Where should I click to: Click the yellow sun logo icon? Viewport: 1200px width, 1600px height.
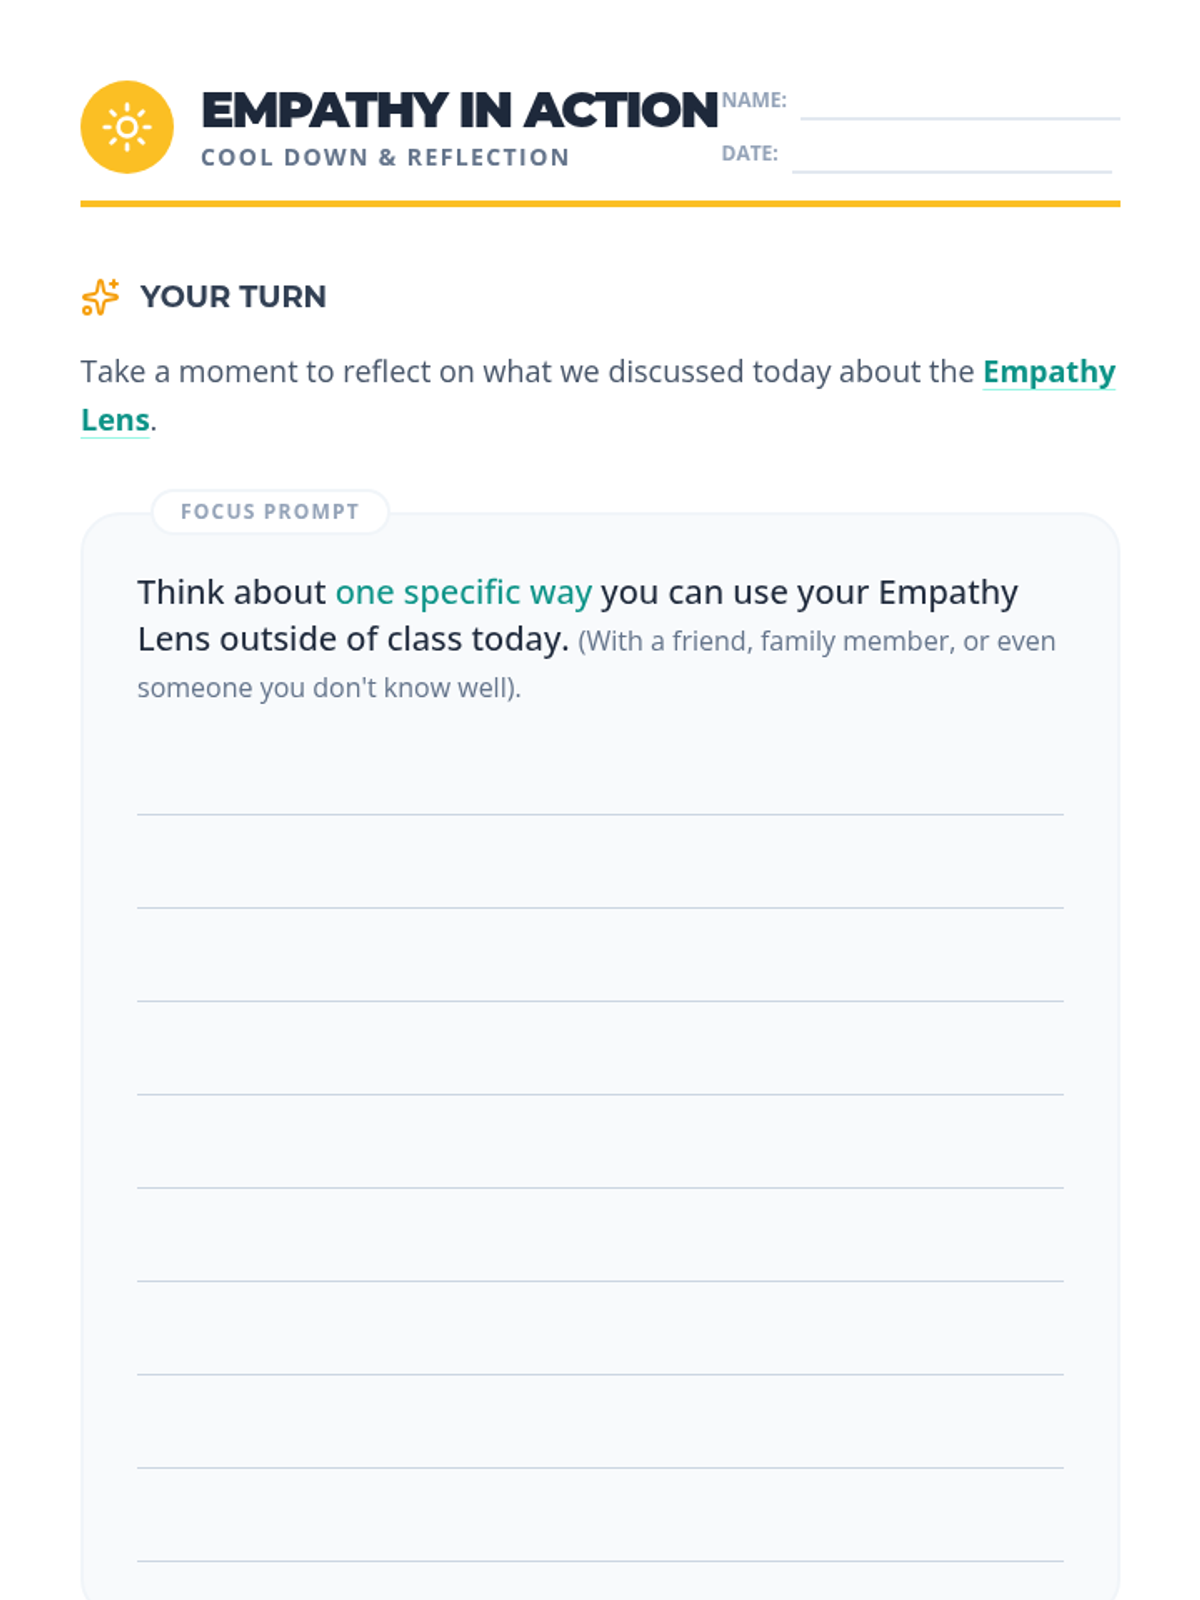coord(127,127)
